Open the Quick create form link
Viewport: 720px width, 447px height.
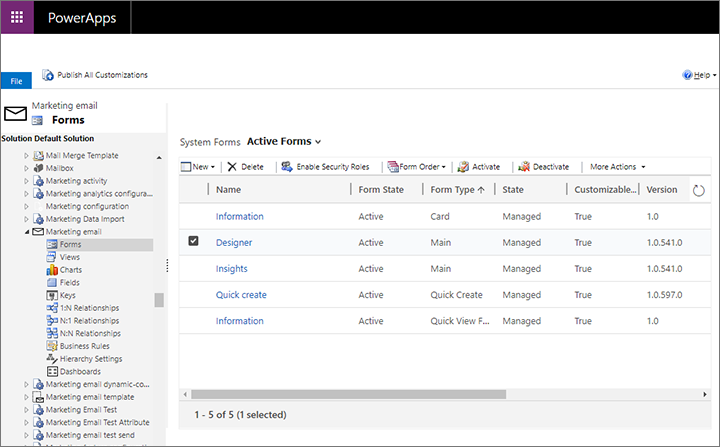[x=241, y=295]
